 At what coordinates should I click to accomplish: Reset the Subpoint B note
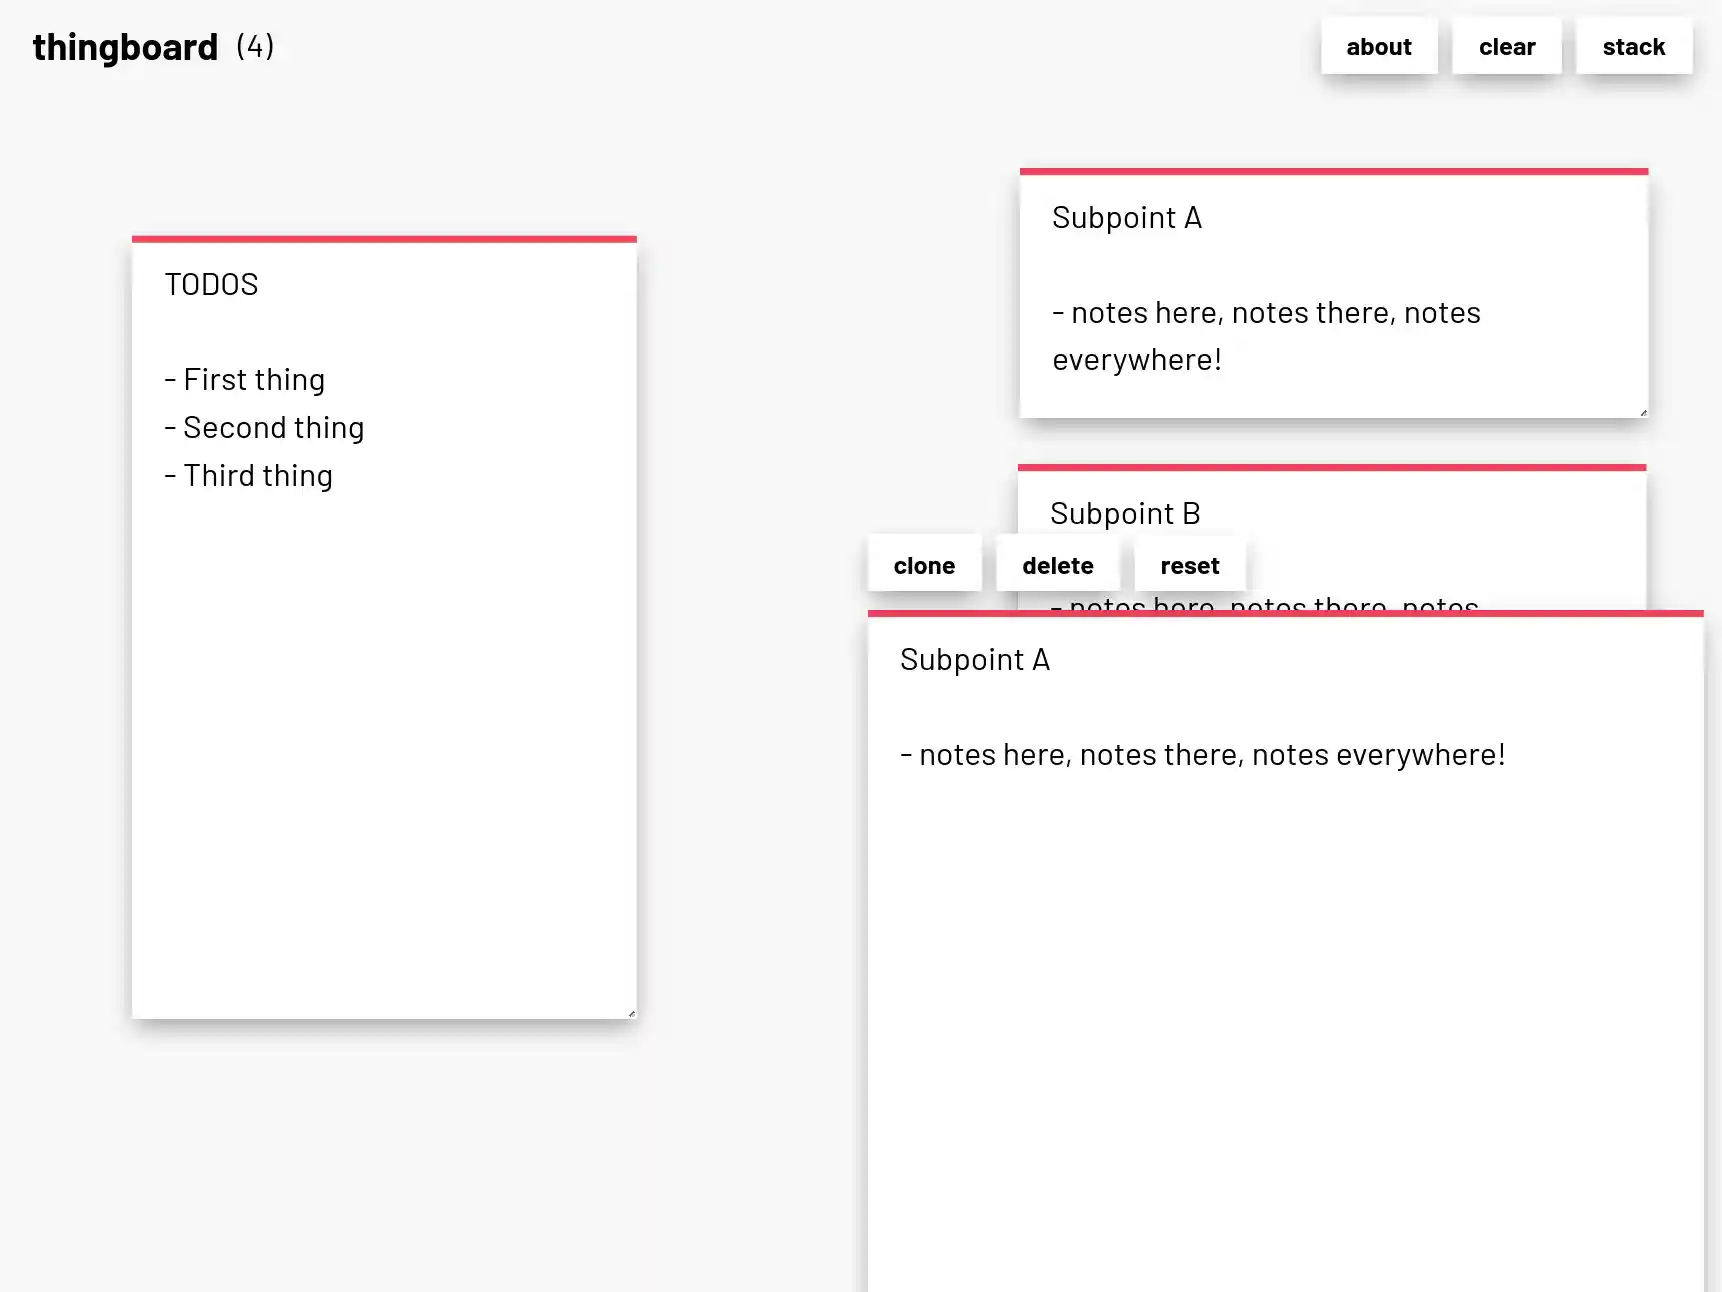click(1189, 564)
